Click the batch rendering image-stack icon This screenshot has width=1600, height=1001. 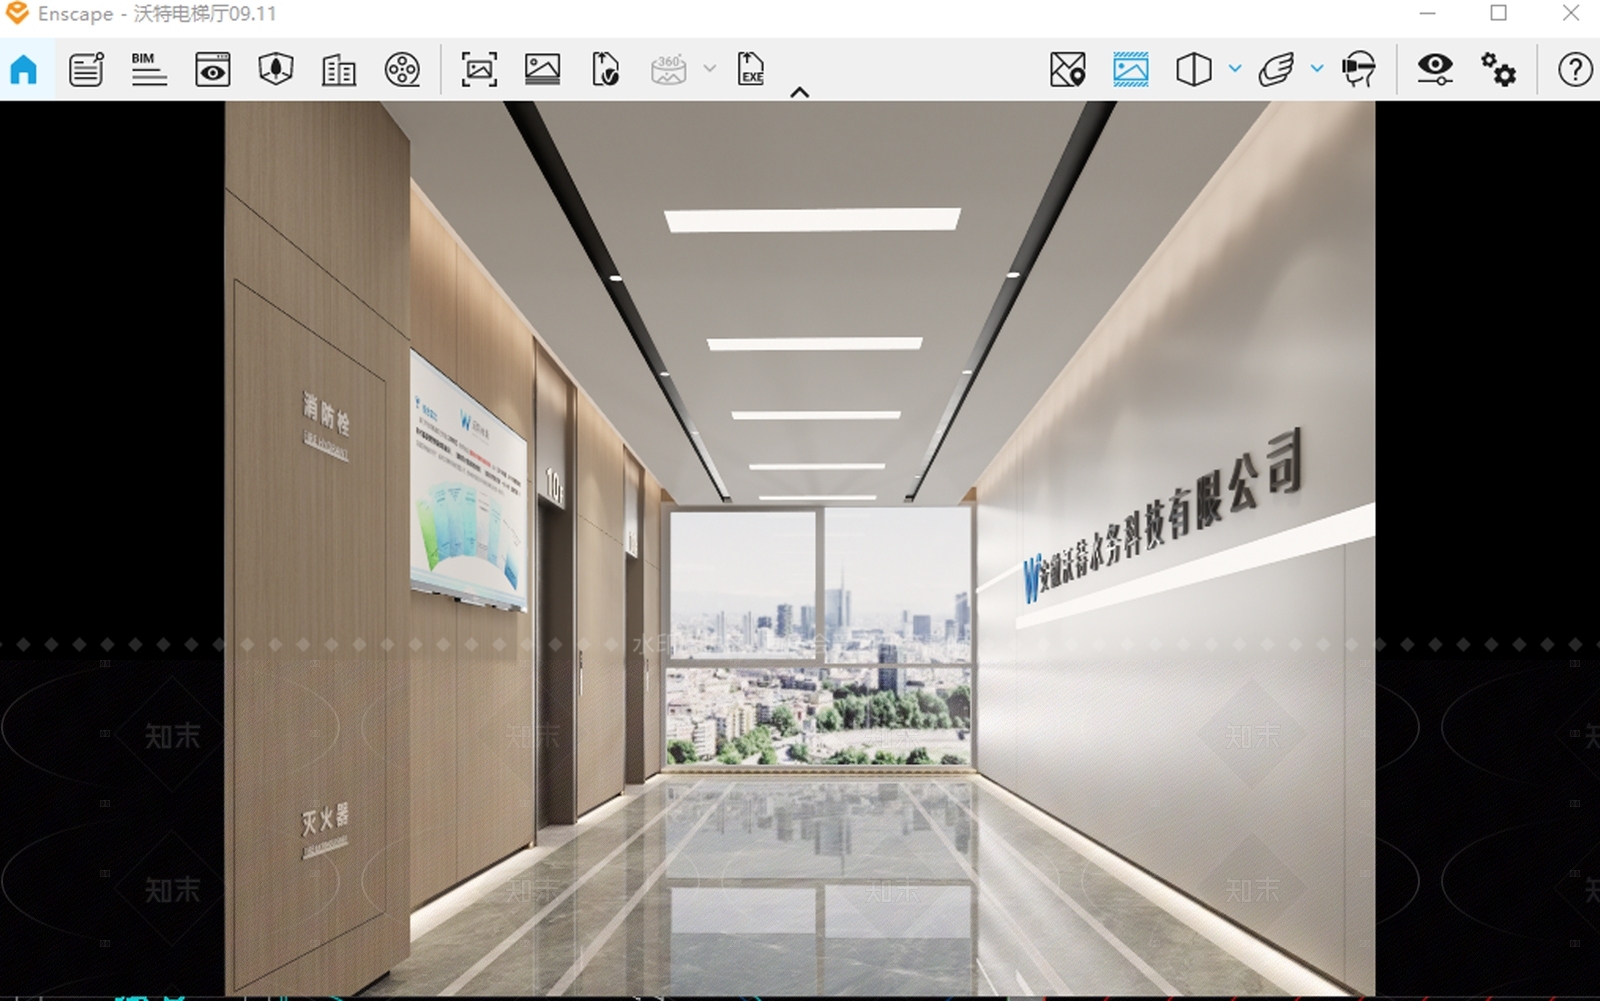coord(542,70)
